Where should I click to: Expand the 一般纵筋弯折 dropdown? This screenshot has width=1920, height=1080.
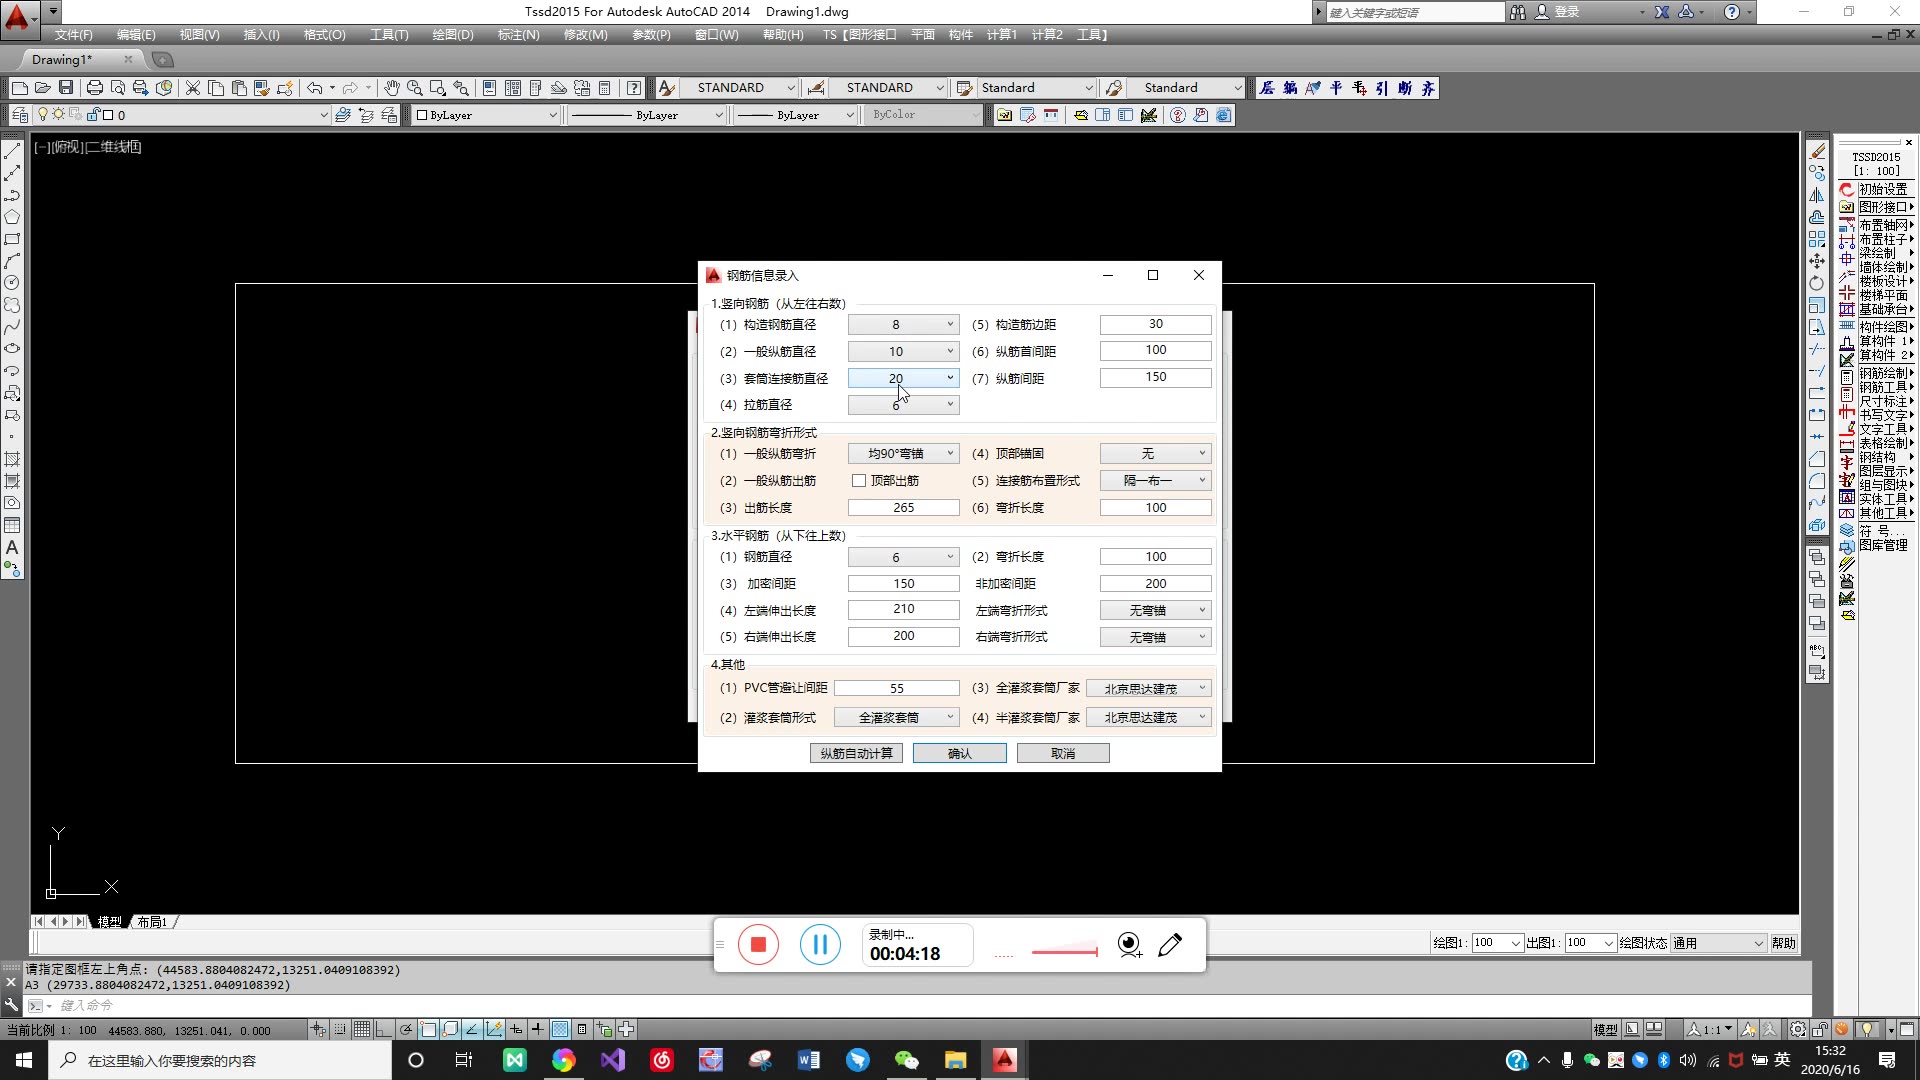pyautogui.click(x=949, y=454)
